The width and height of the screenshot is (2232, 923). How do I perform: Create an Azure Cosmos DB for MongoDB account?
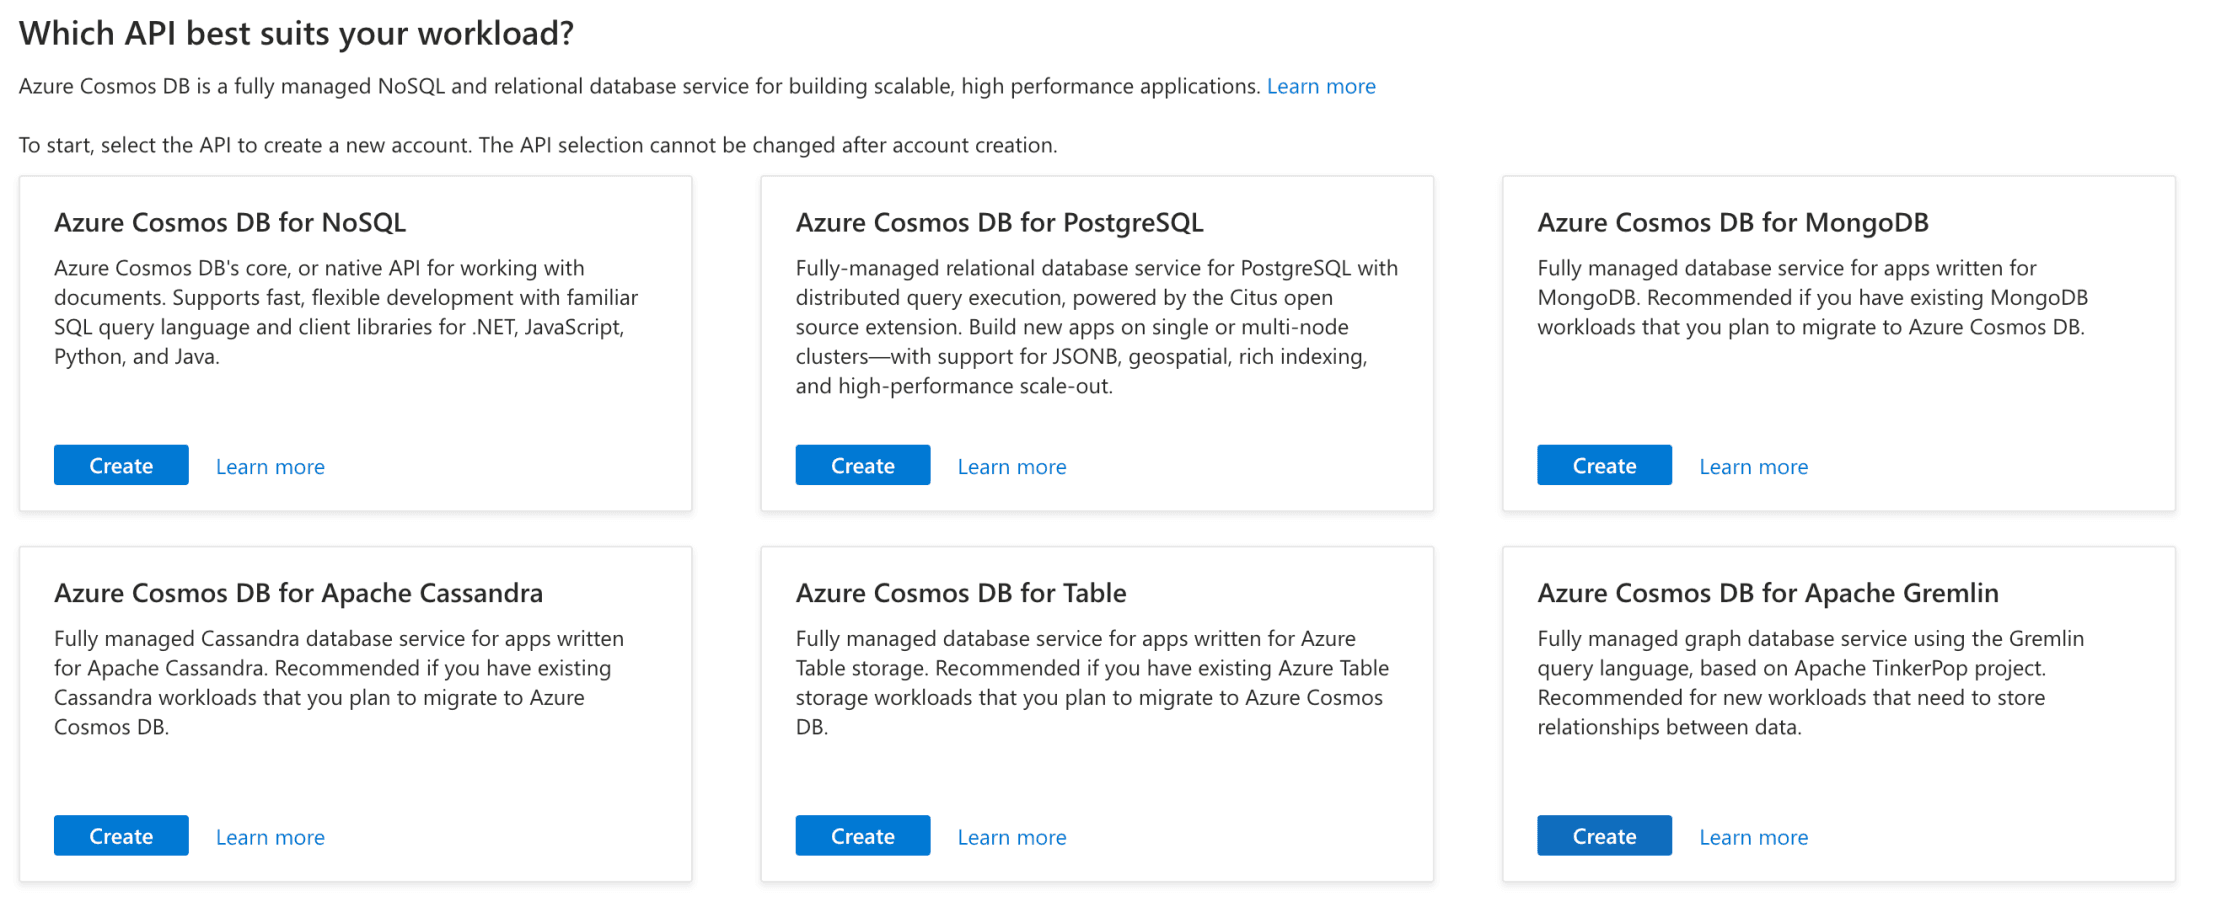click(x=1604, y=465)
